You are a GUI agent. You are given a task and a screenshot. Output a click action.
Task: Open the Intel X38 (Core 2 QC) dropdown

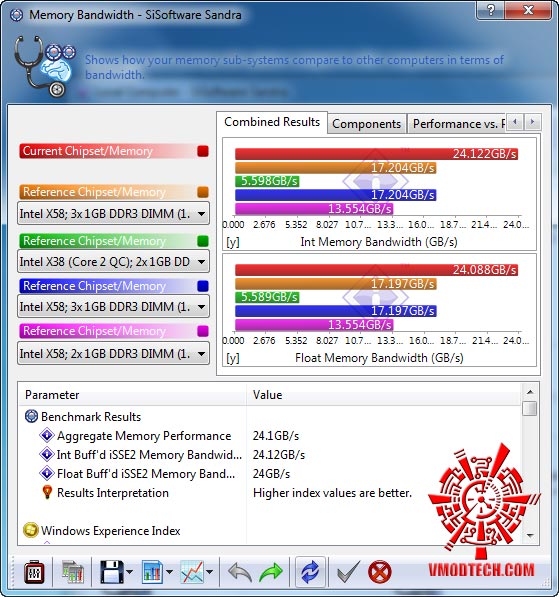tap(113, 262)
